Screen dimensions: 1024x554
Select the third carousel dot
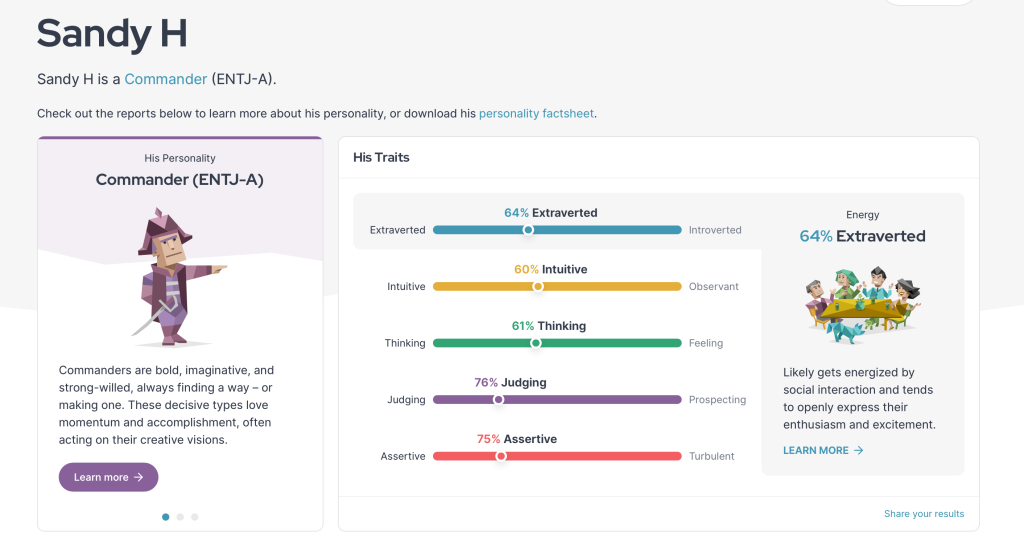(194, 517)
